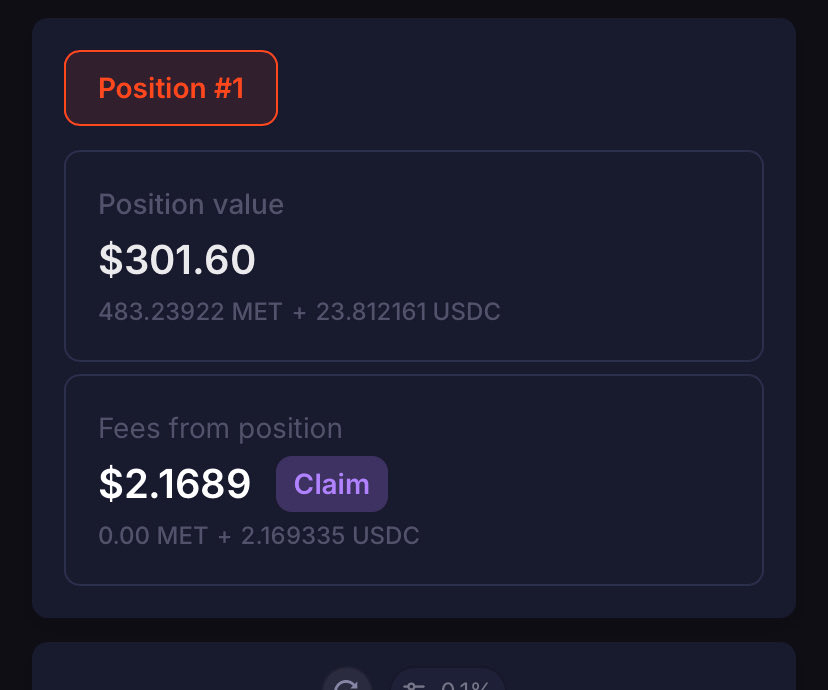828x690 pixels.
Task: Claim the position fees
Action: click(x=331, y=484)
